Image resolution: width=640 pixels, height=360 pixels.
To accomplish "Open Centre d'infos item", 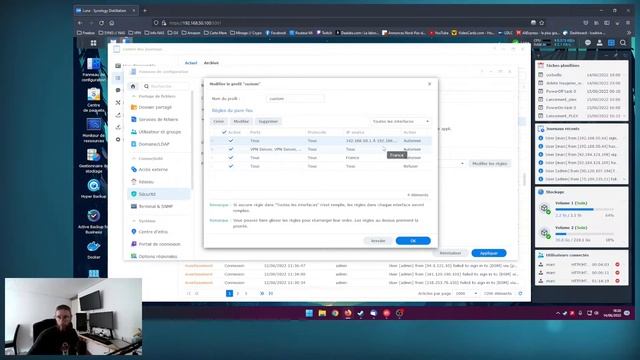I will click(153, 231).
